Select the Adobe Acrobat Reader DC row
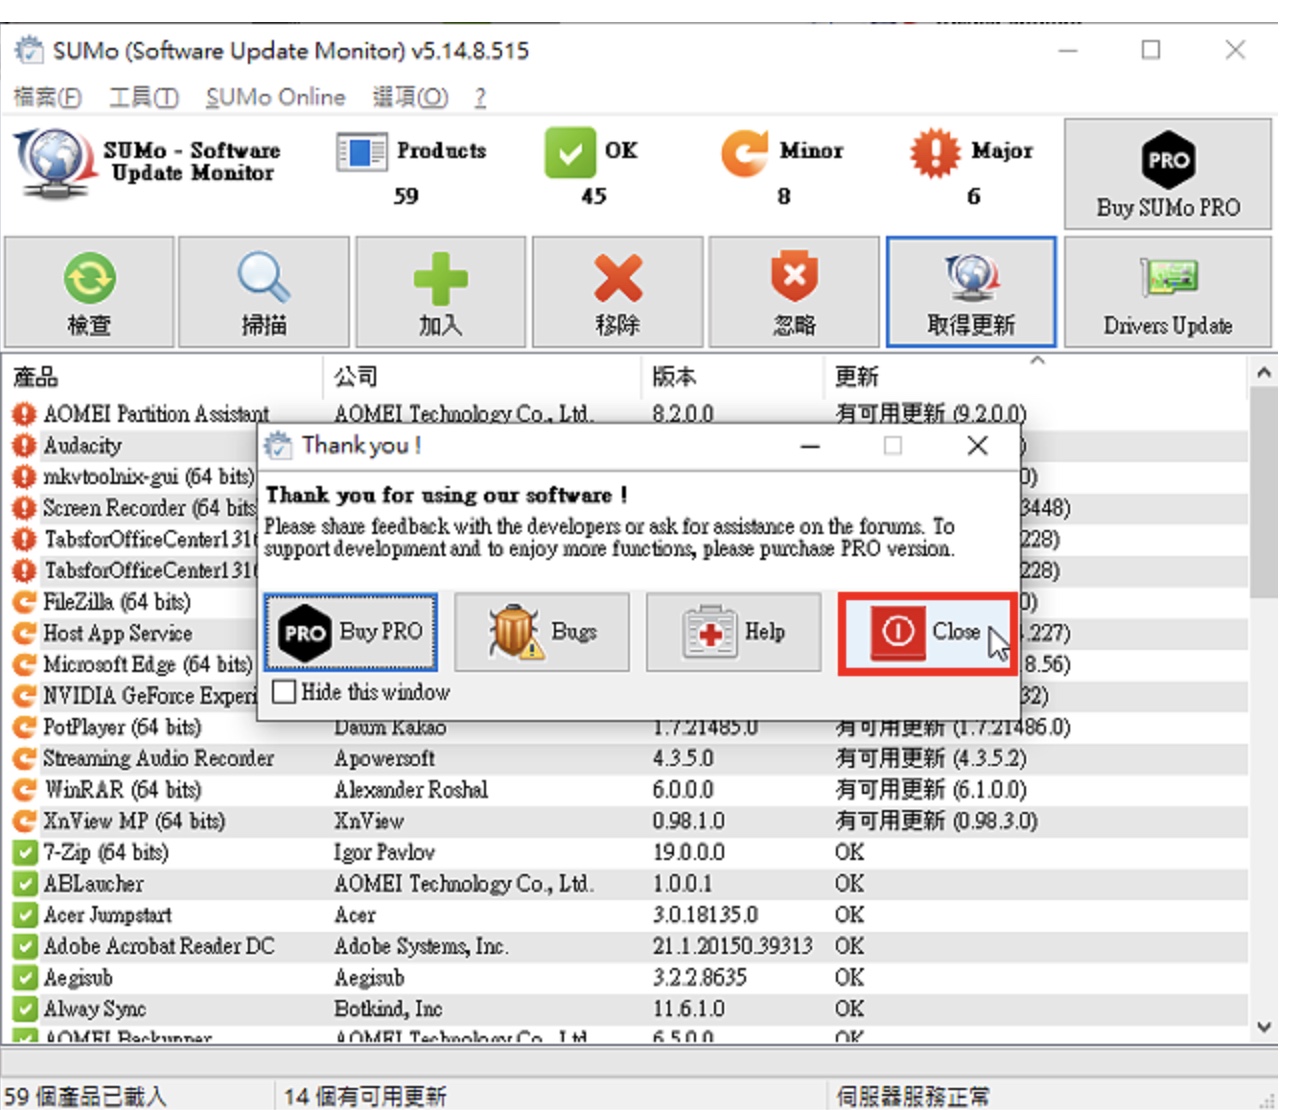Image resolution: width=1290 pixels, height=1110 pixels. [x=626, y=946]
